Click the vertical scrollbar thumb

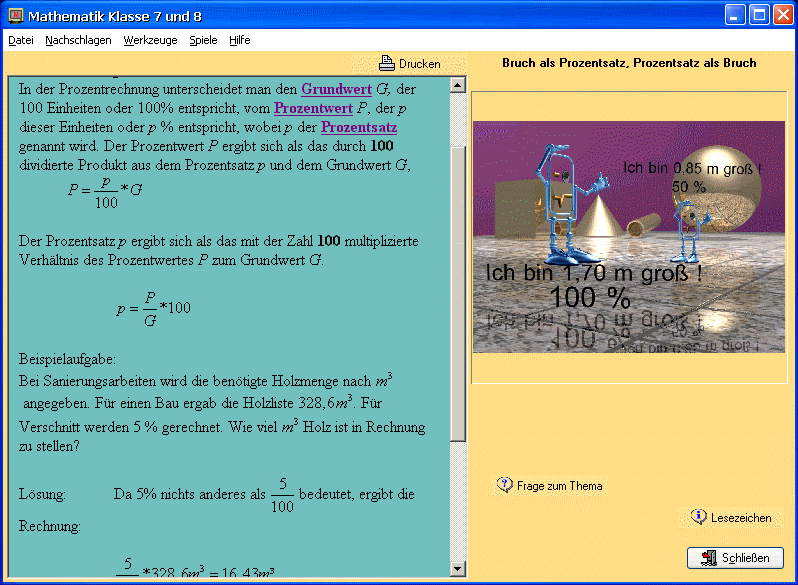(x=458, y=290)
